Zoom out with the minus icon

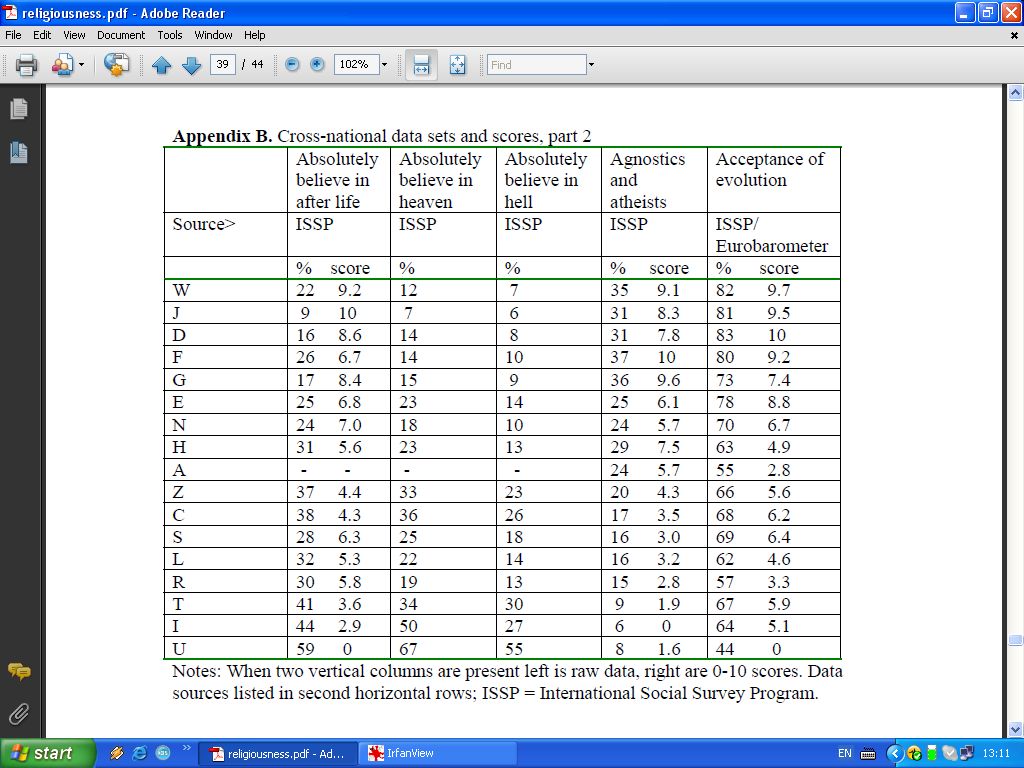292,65
